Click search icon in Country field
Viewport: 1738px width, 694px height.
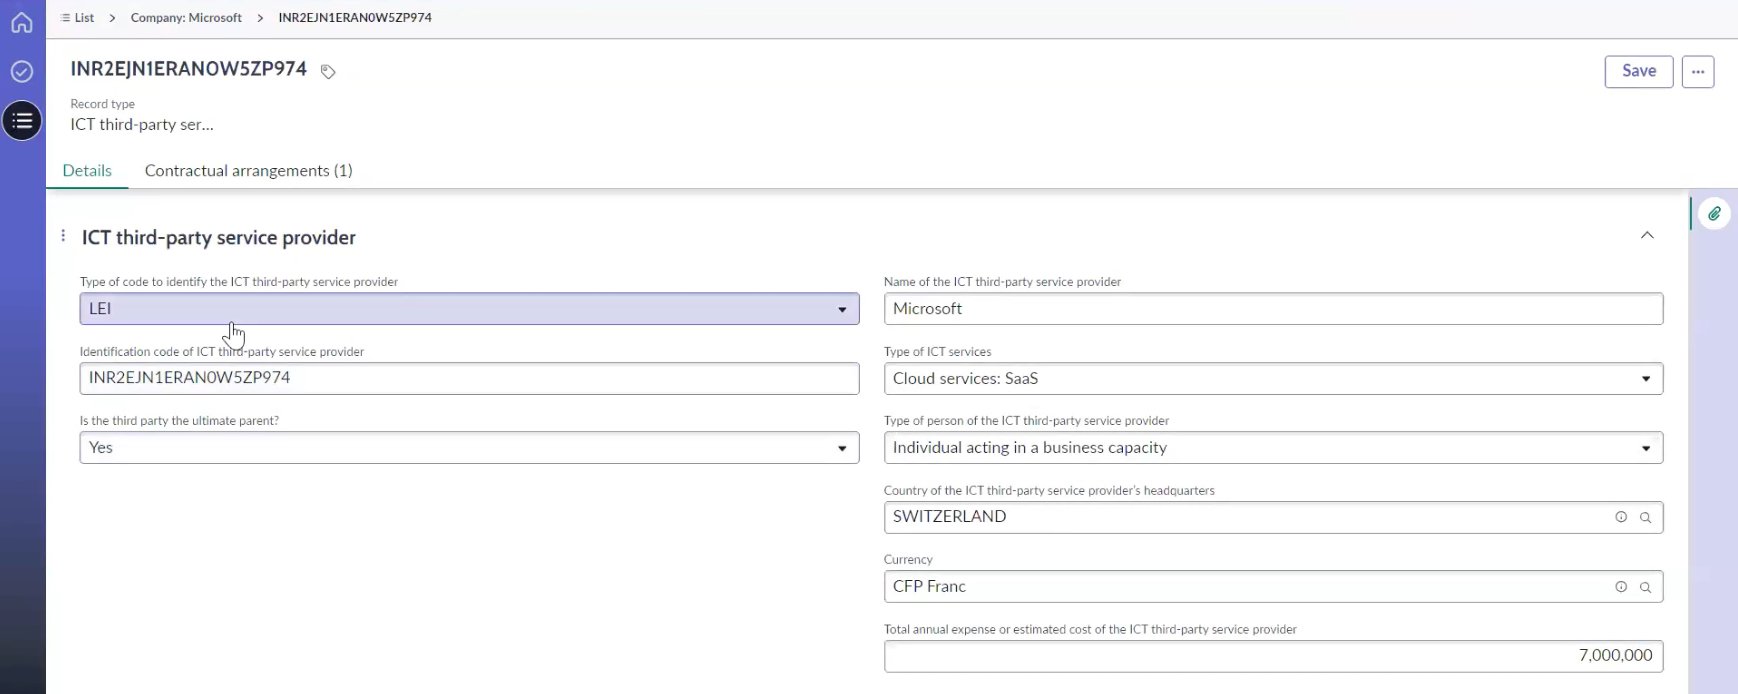[1645, 517]
